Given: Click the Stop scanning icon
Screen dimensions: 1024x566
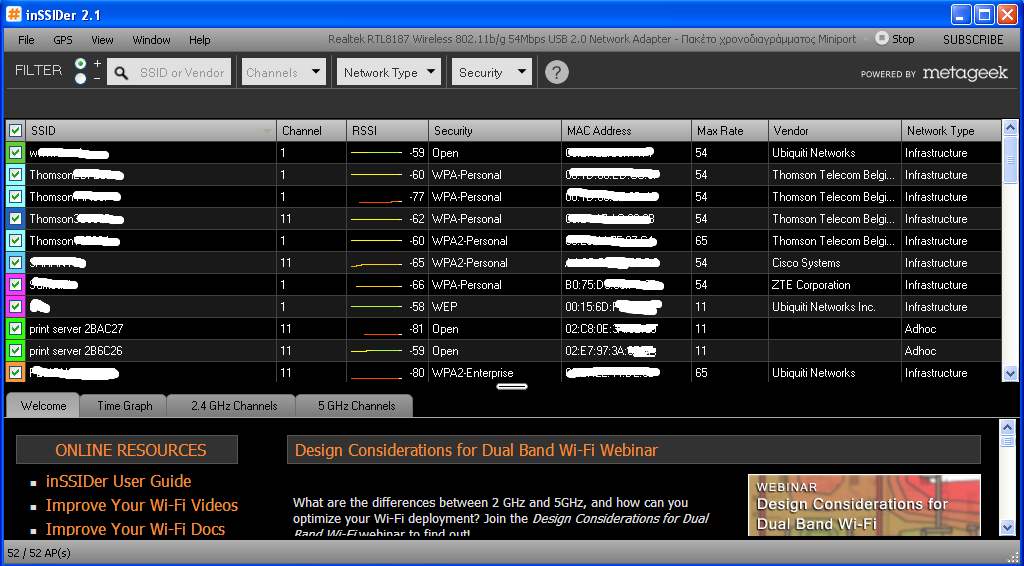Looking at the screenshot, I should point(882,39).
